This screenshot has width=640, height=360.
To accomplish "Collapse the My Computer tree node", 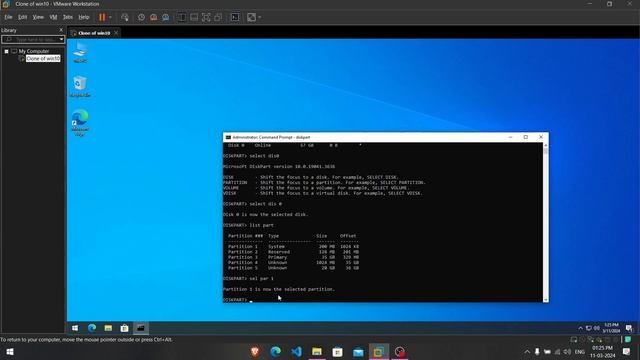I will point(7,51).
